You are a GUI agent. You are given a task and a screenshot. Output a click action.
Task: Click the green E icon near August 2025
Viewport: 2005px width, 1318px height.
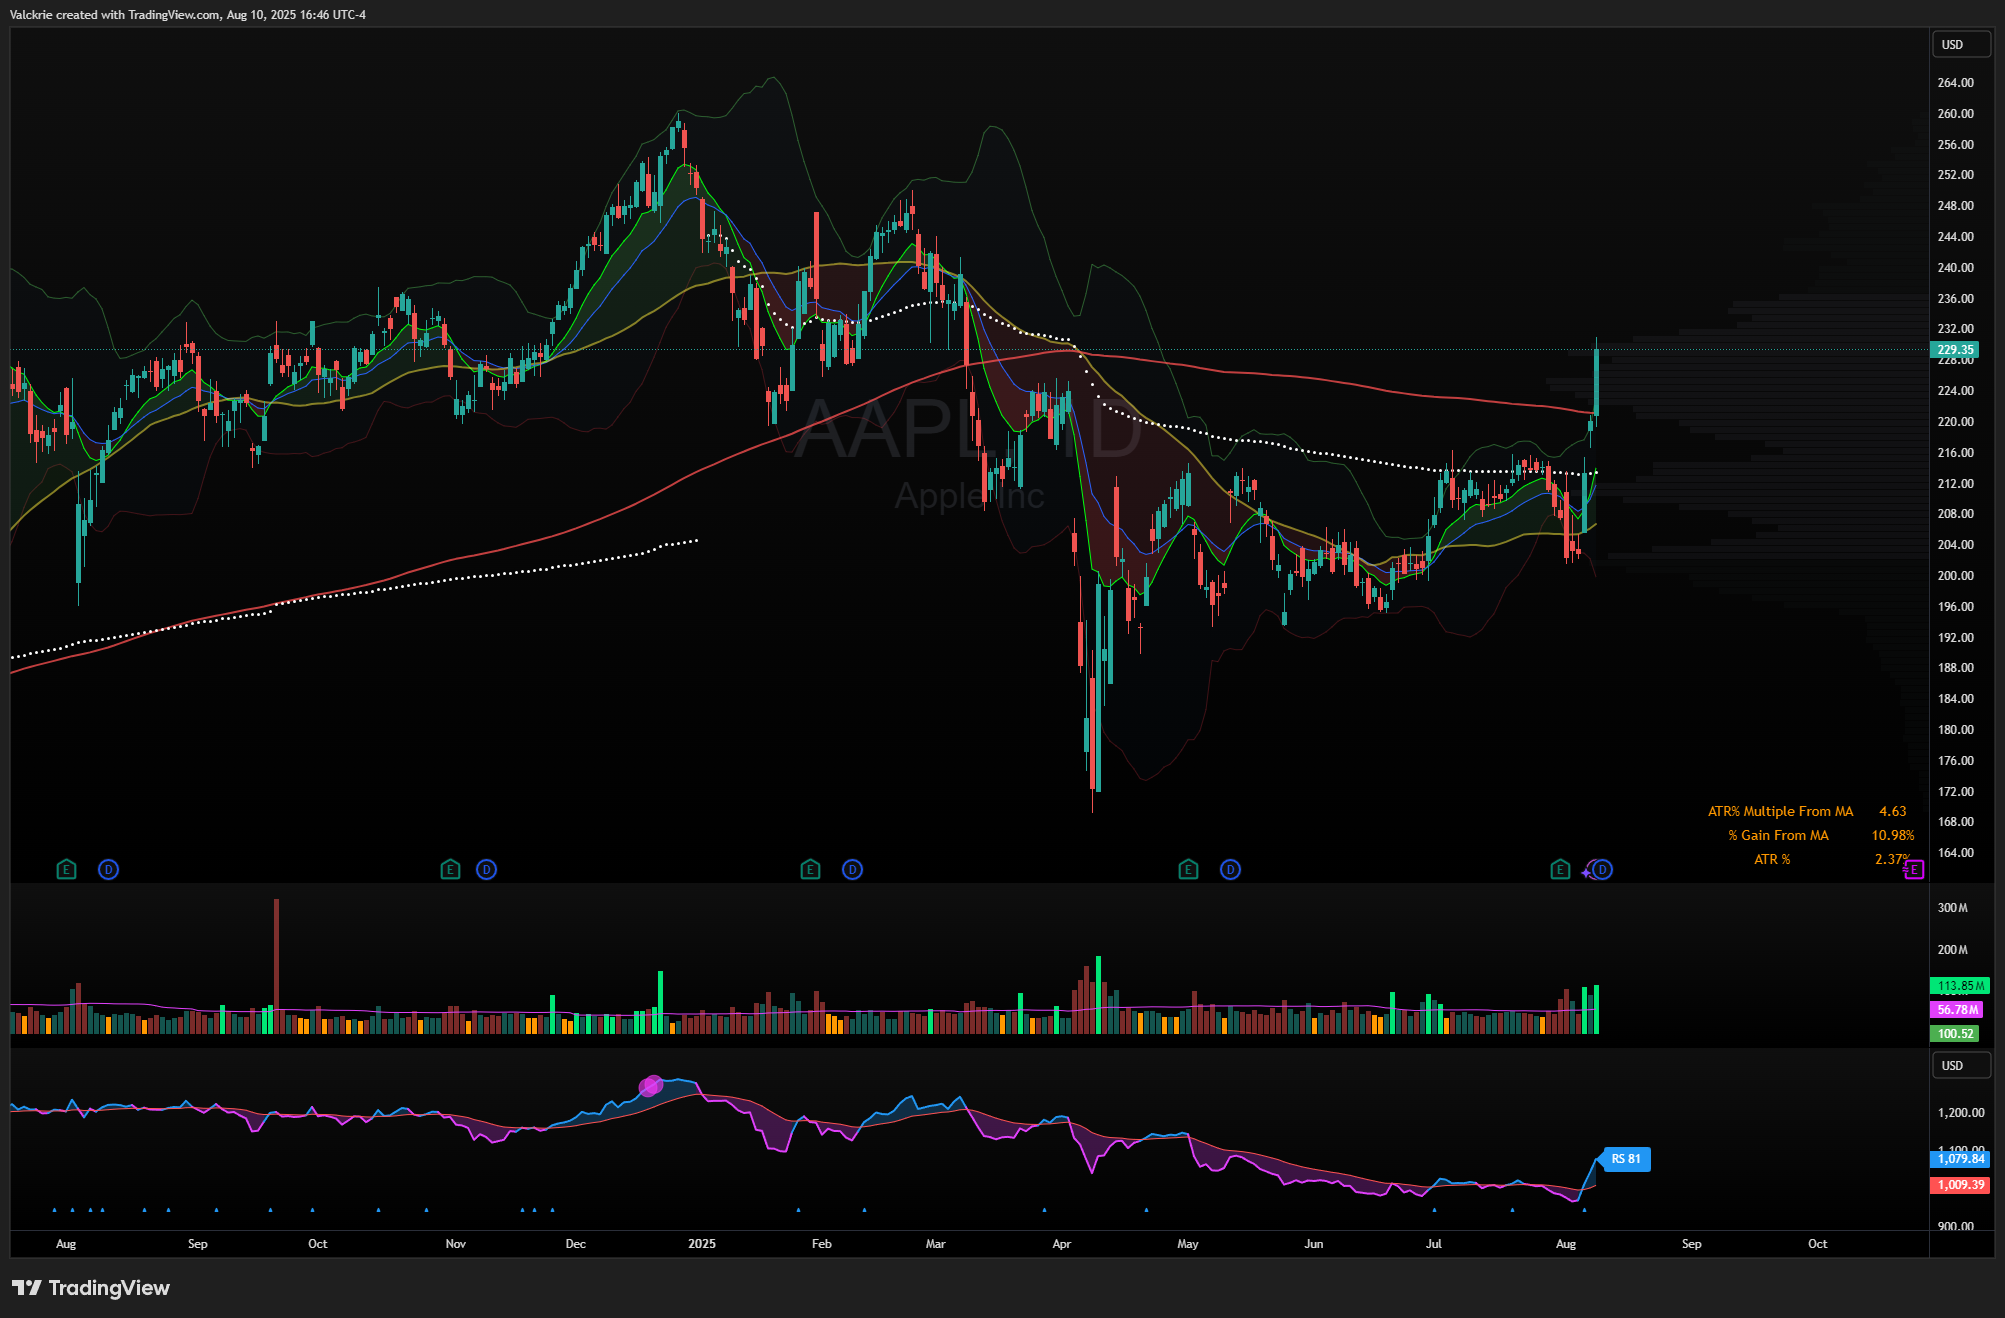[1560, 870]
